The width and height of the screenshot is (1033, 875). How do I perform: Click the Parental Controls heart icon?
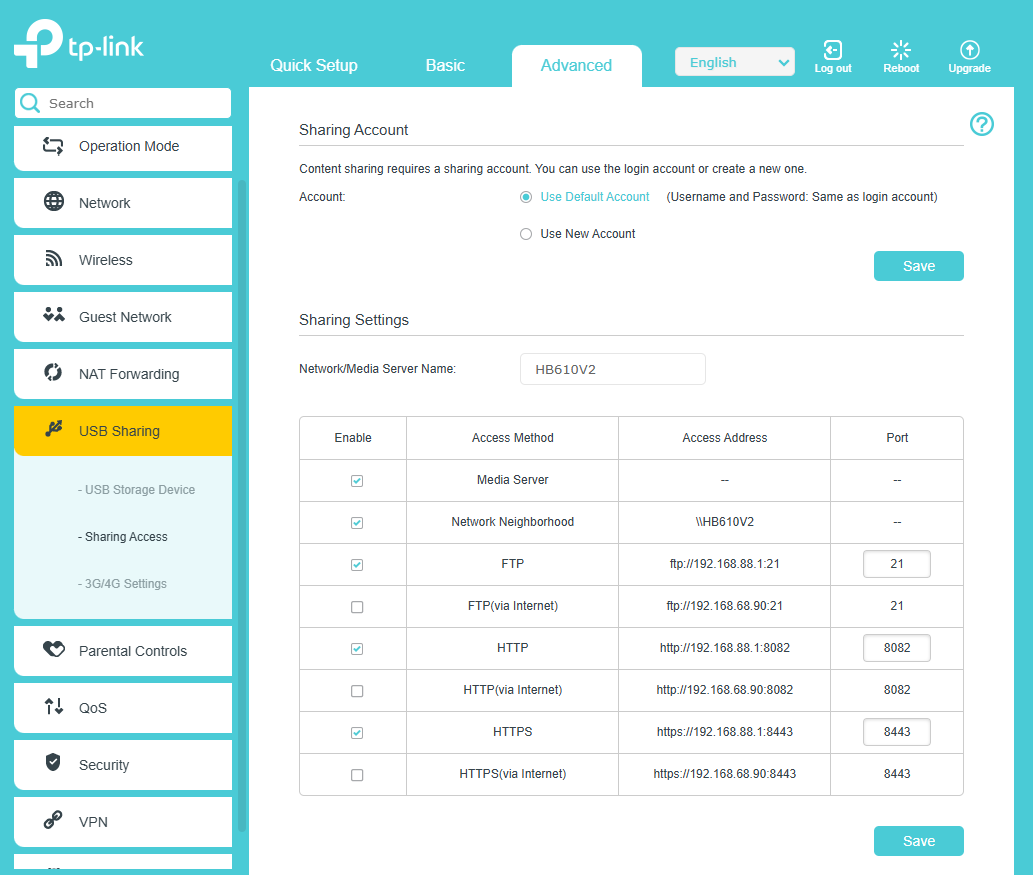pos(54,650)
